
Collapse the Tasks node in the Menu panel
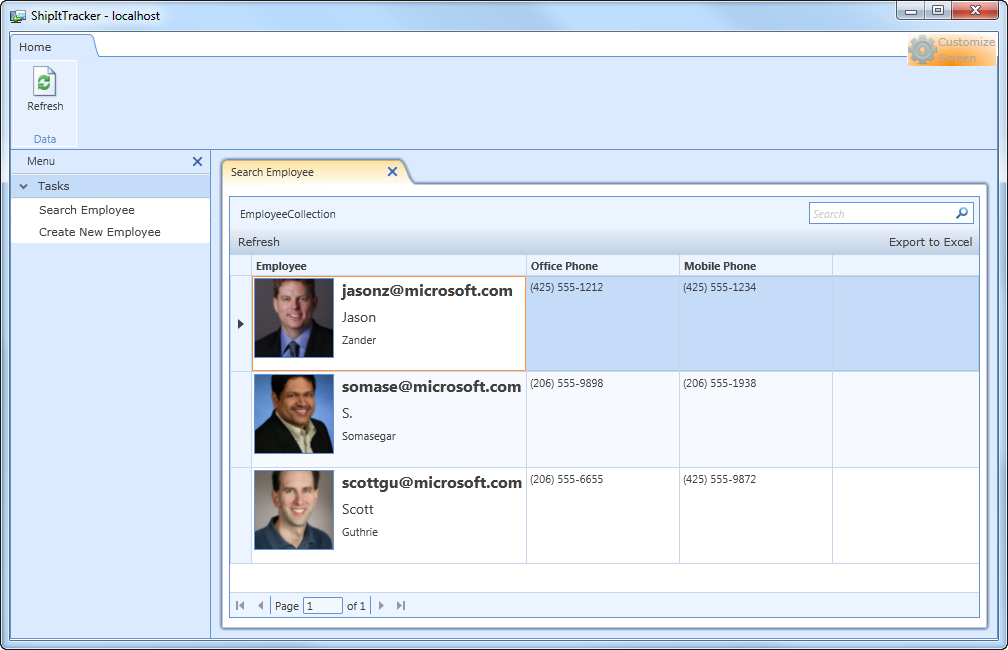click(23, 186)
